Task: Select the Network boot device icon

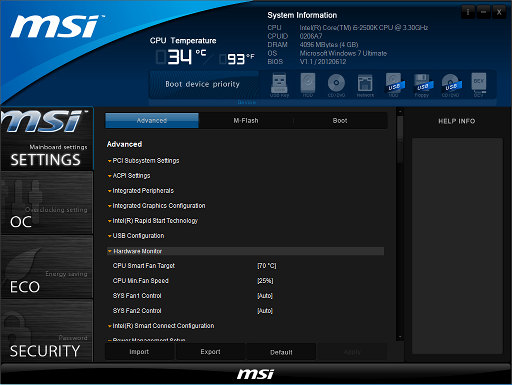Action: (x=365, y=85)
